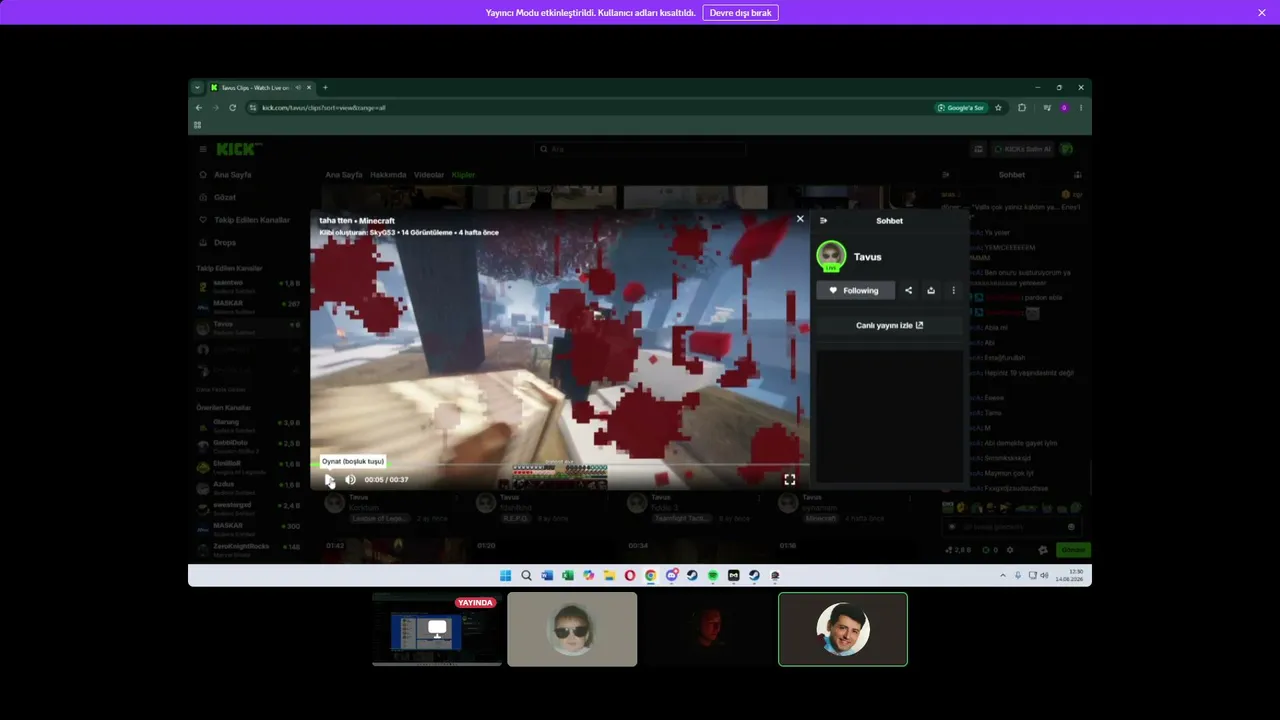The height and width of the screenshot is (720, 1280).
Task: Click the Canlı yayını izle button
Action: click(889, 325)
